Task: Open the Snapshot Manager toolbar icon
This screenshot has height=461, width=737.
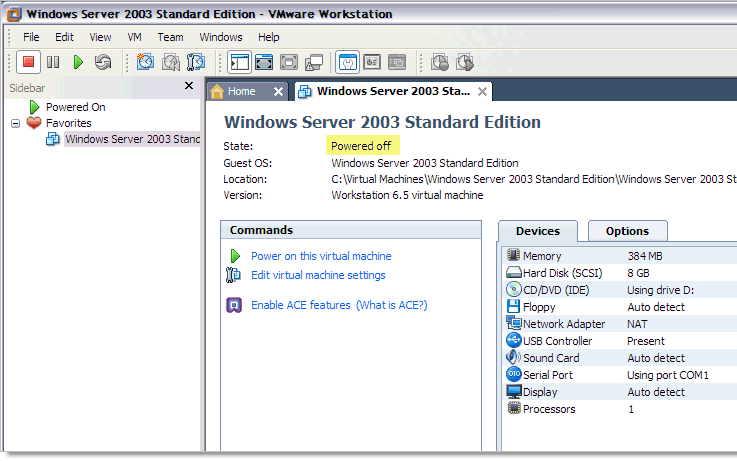Action: (x=196, y=62)
